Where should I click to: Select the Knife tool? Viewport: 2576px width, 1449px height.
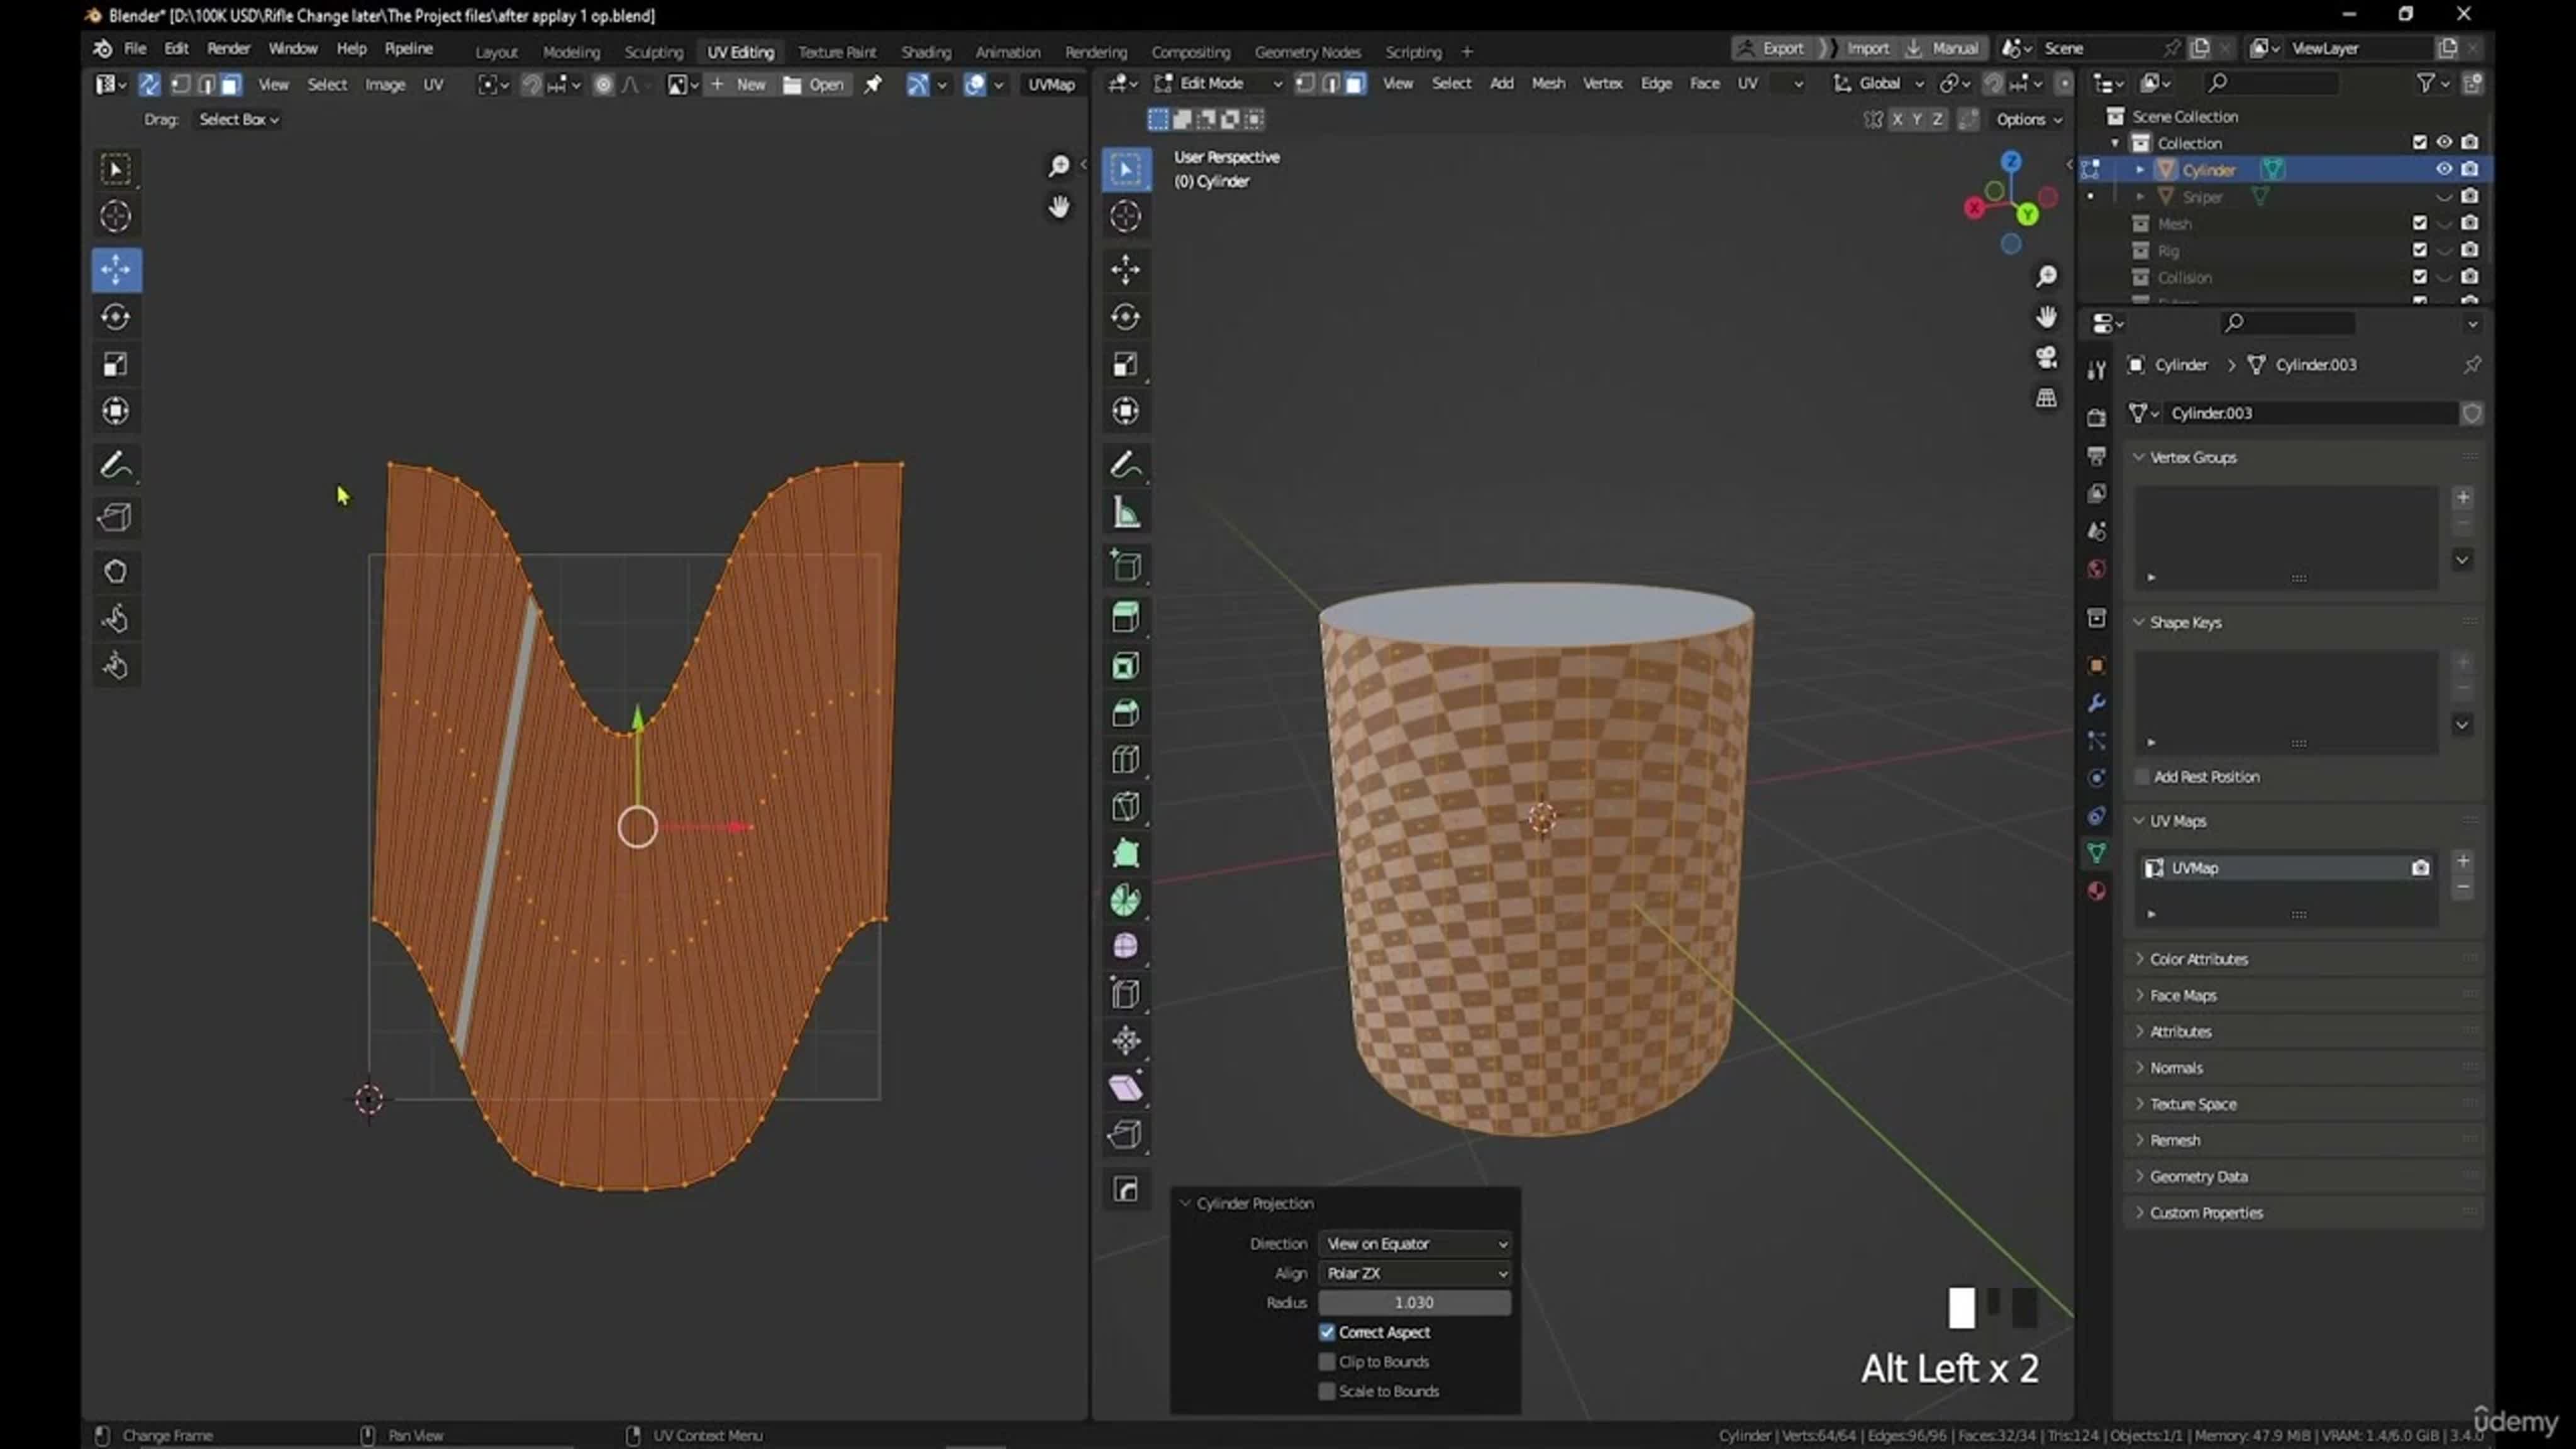(1126, 807)
